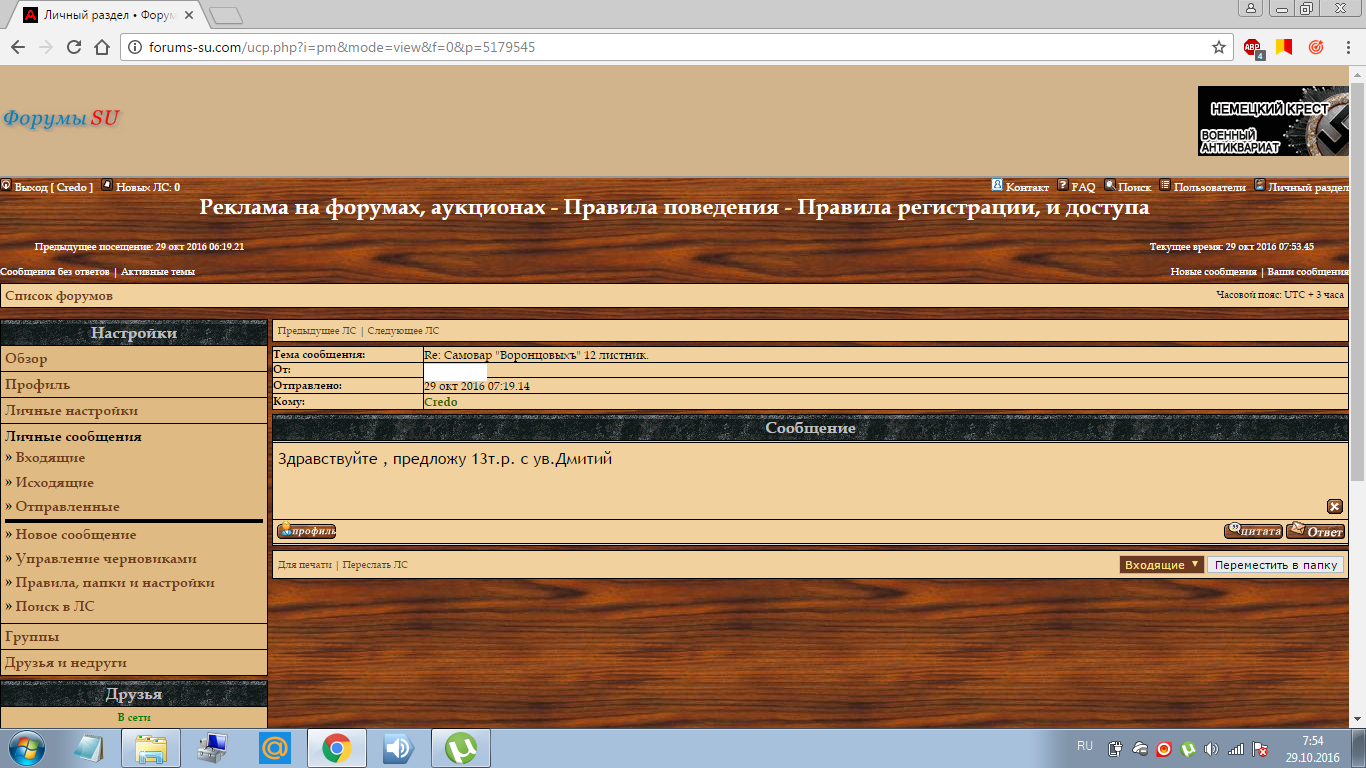Expand the Входящие folder dropdown
This screenshot has height=768, width=1366.
(1161, 565)
